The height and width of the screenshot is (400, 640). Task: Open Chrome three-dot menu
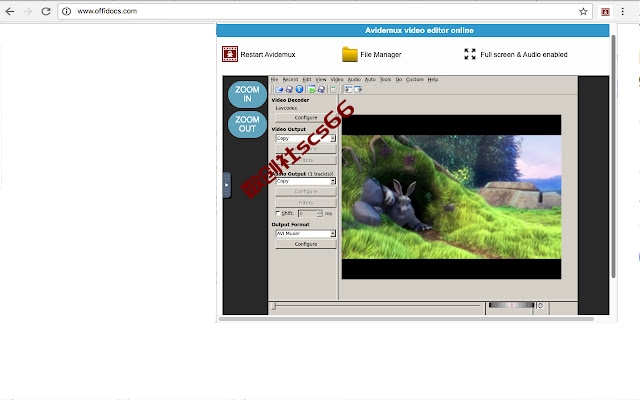pyautogui.click(x=622, y=11)
